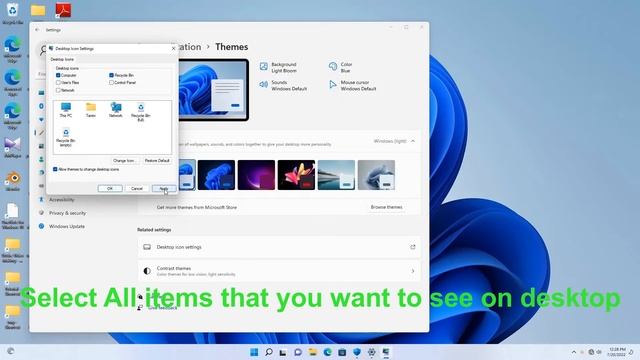The height and width of the screenshot is (360, 640).
Task: Uncheck the Computer checkbox
Action: (x=58, y=75)
